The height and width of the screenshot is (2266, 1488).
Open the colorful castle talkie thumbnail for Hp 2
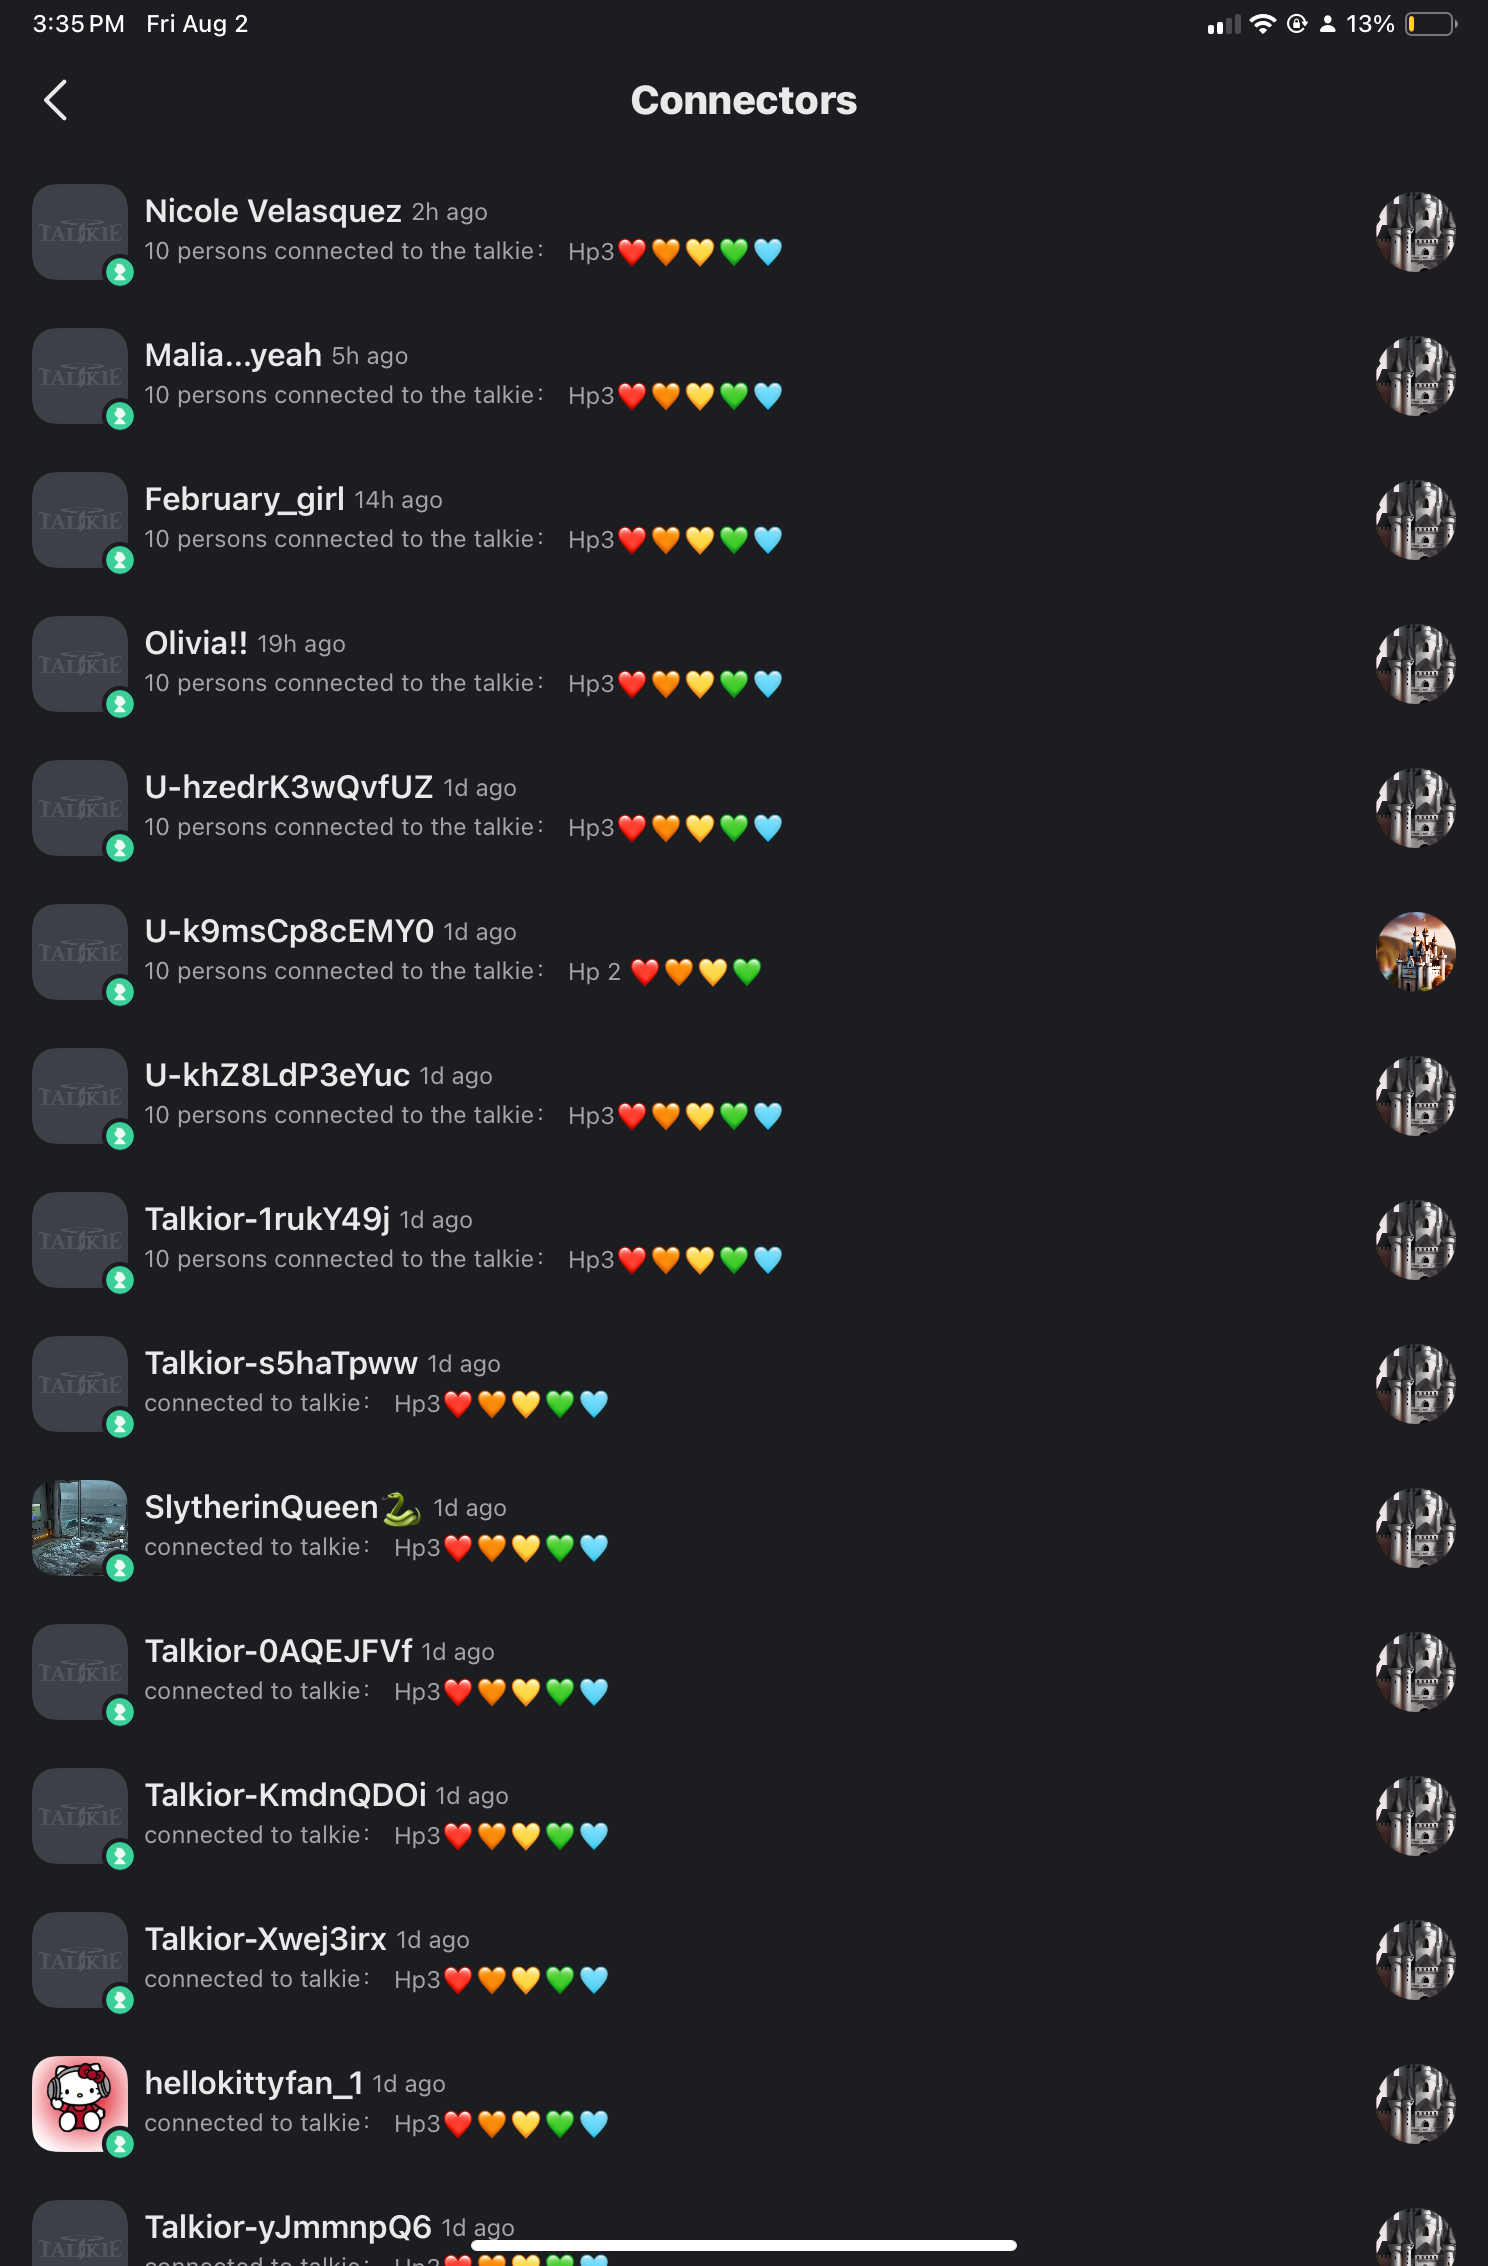(x=1416, y=952)
